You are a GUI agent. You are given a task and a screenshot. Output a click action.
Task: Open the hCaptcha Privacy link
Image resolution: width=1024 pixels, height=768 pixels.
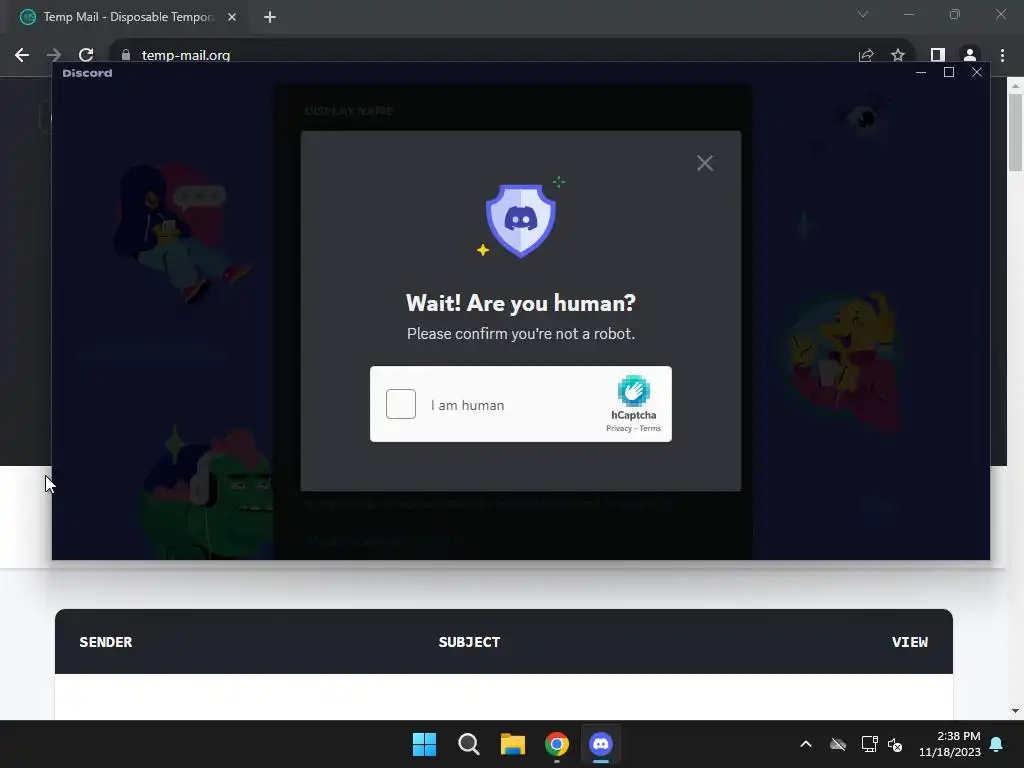click(x=618, y=428)
